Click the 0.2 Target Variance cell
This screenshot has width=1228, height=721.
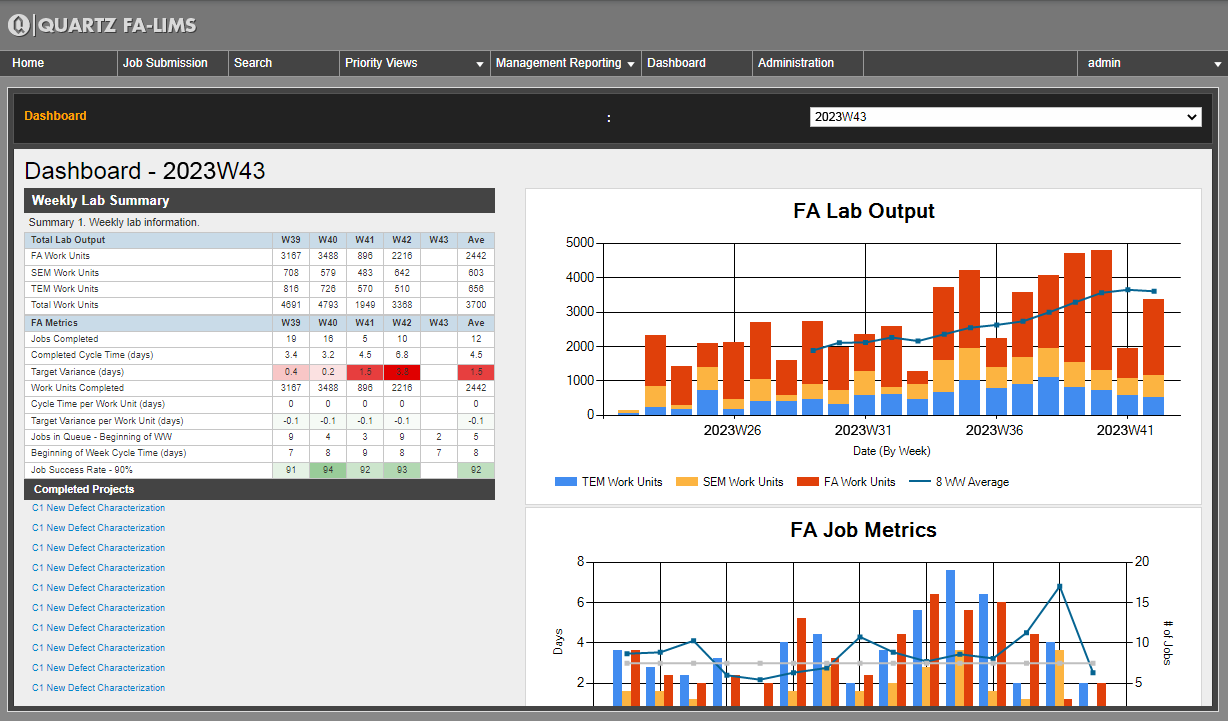click(327, 371)
